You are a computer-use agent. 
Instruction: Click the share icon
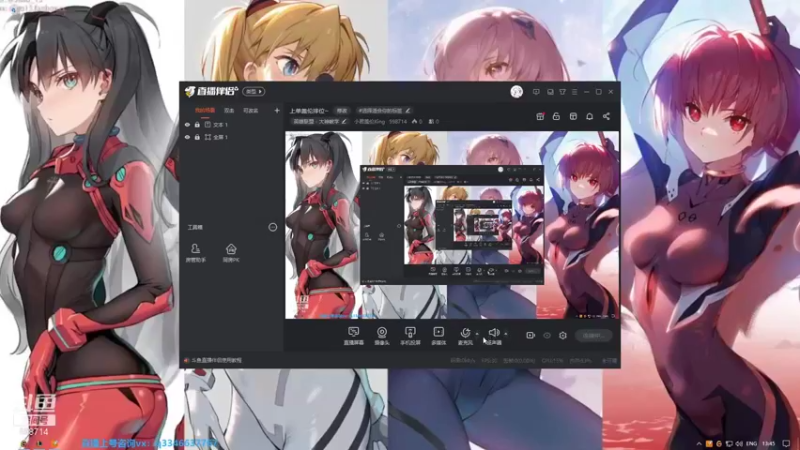(606, 116)
